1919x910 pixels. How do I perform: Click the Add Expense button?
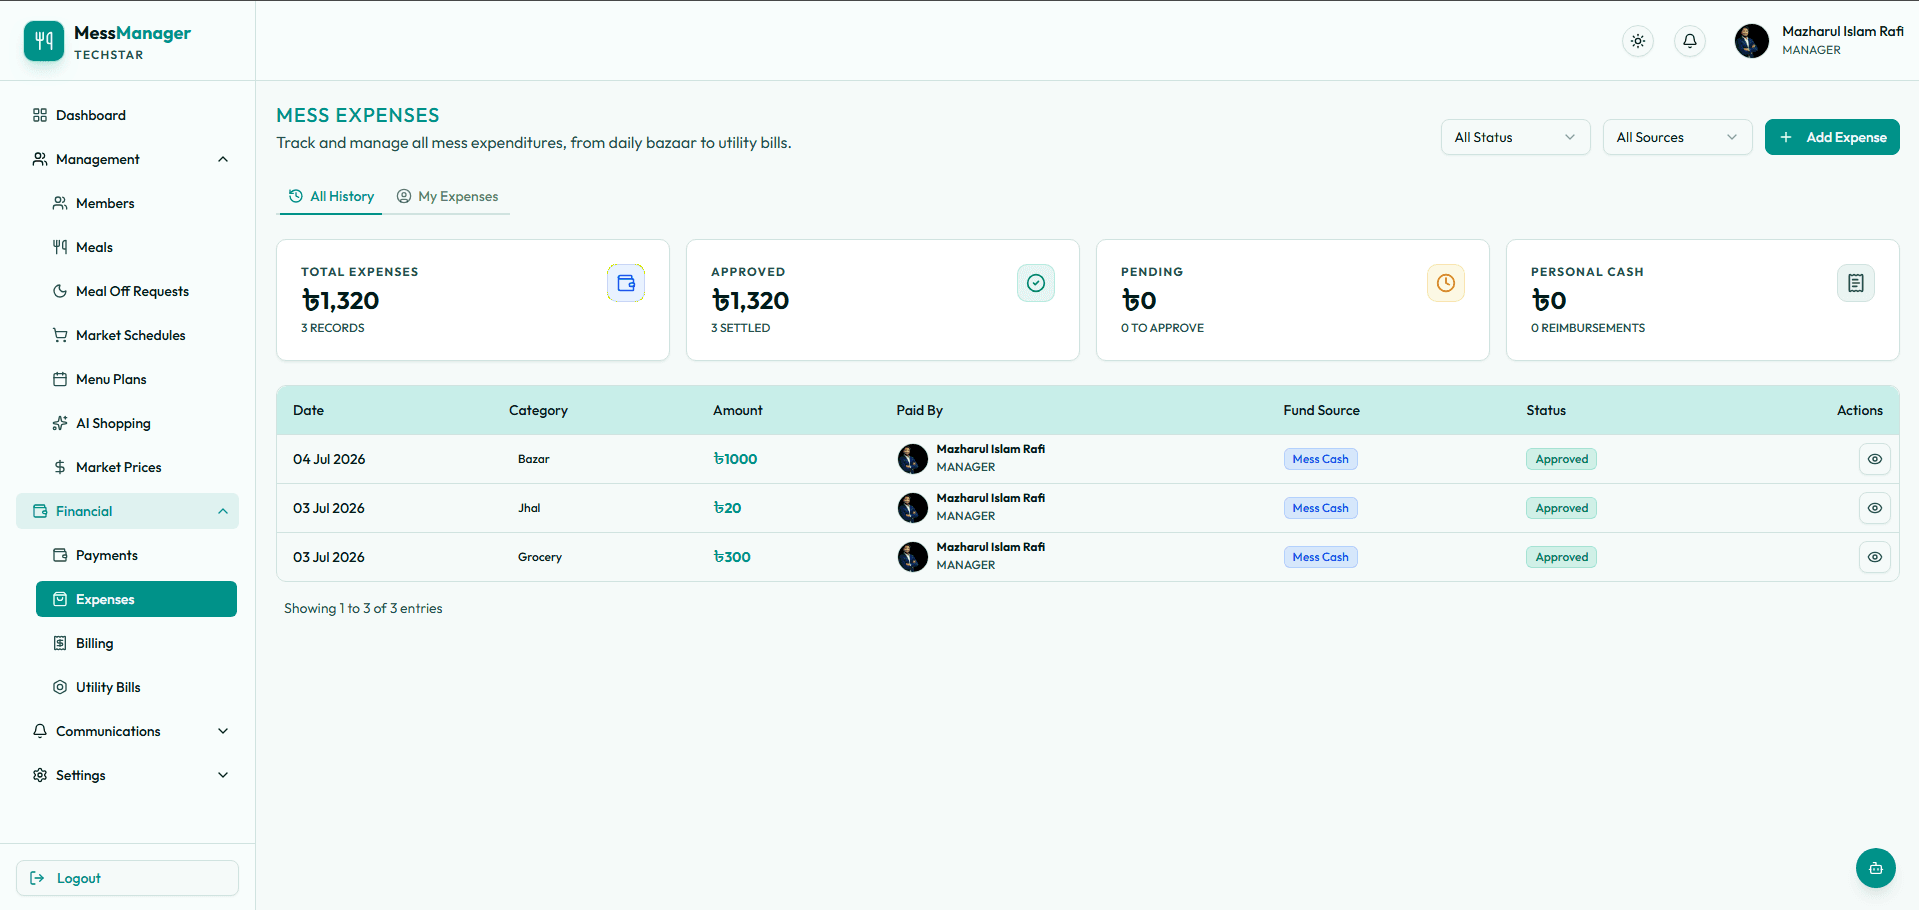tap(1832, 137)
